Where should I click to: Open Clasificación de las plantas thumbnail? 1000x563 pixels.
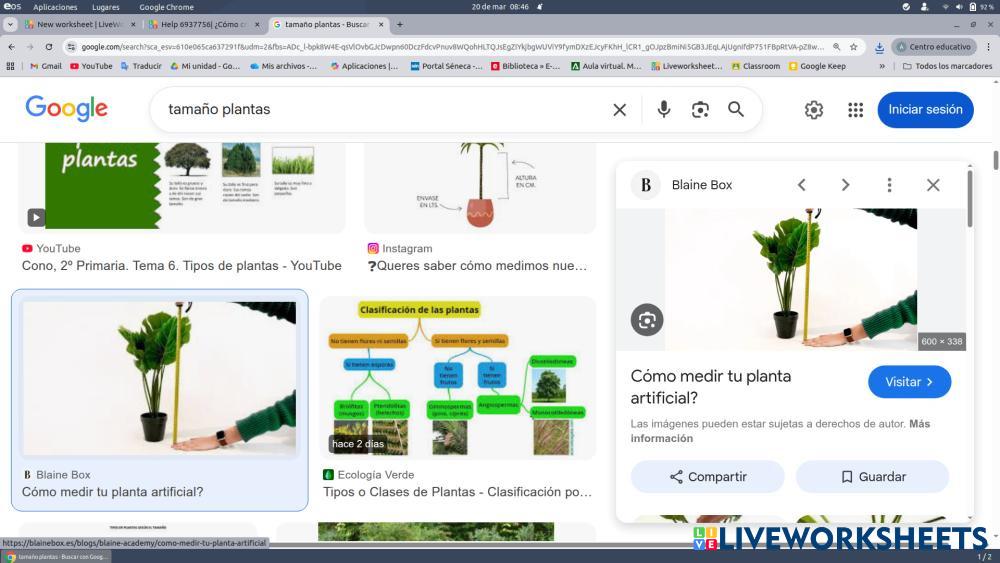coord(457,377)
